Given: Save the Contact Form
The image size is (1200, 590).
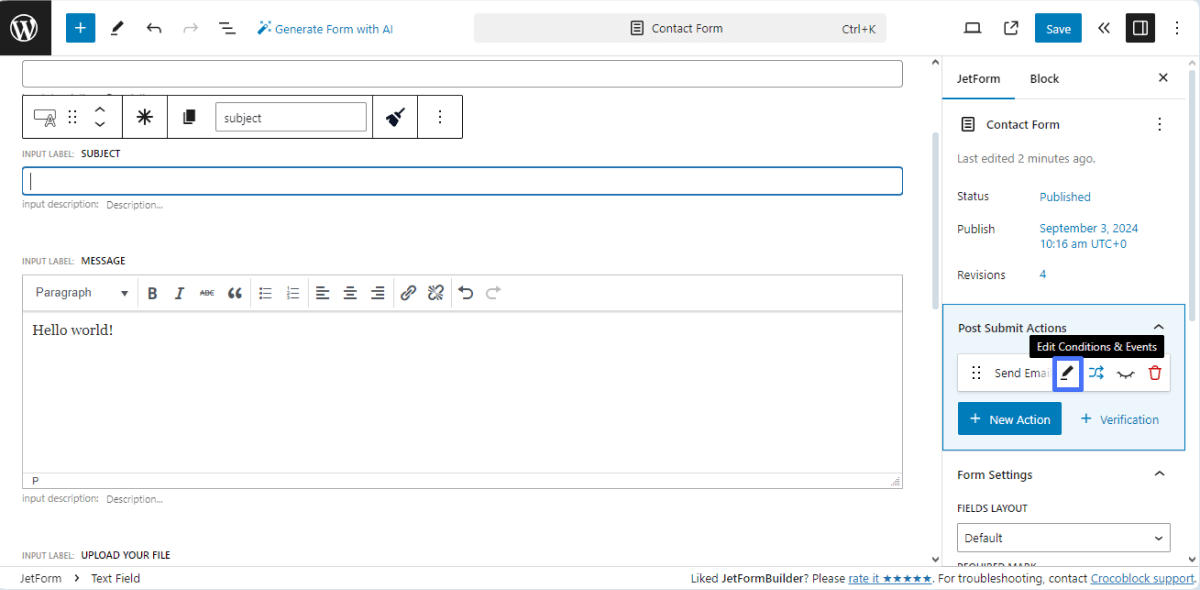Looking at the screenshot, I should click(x=1057, y=28).
